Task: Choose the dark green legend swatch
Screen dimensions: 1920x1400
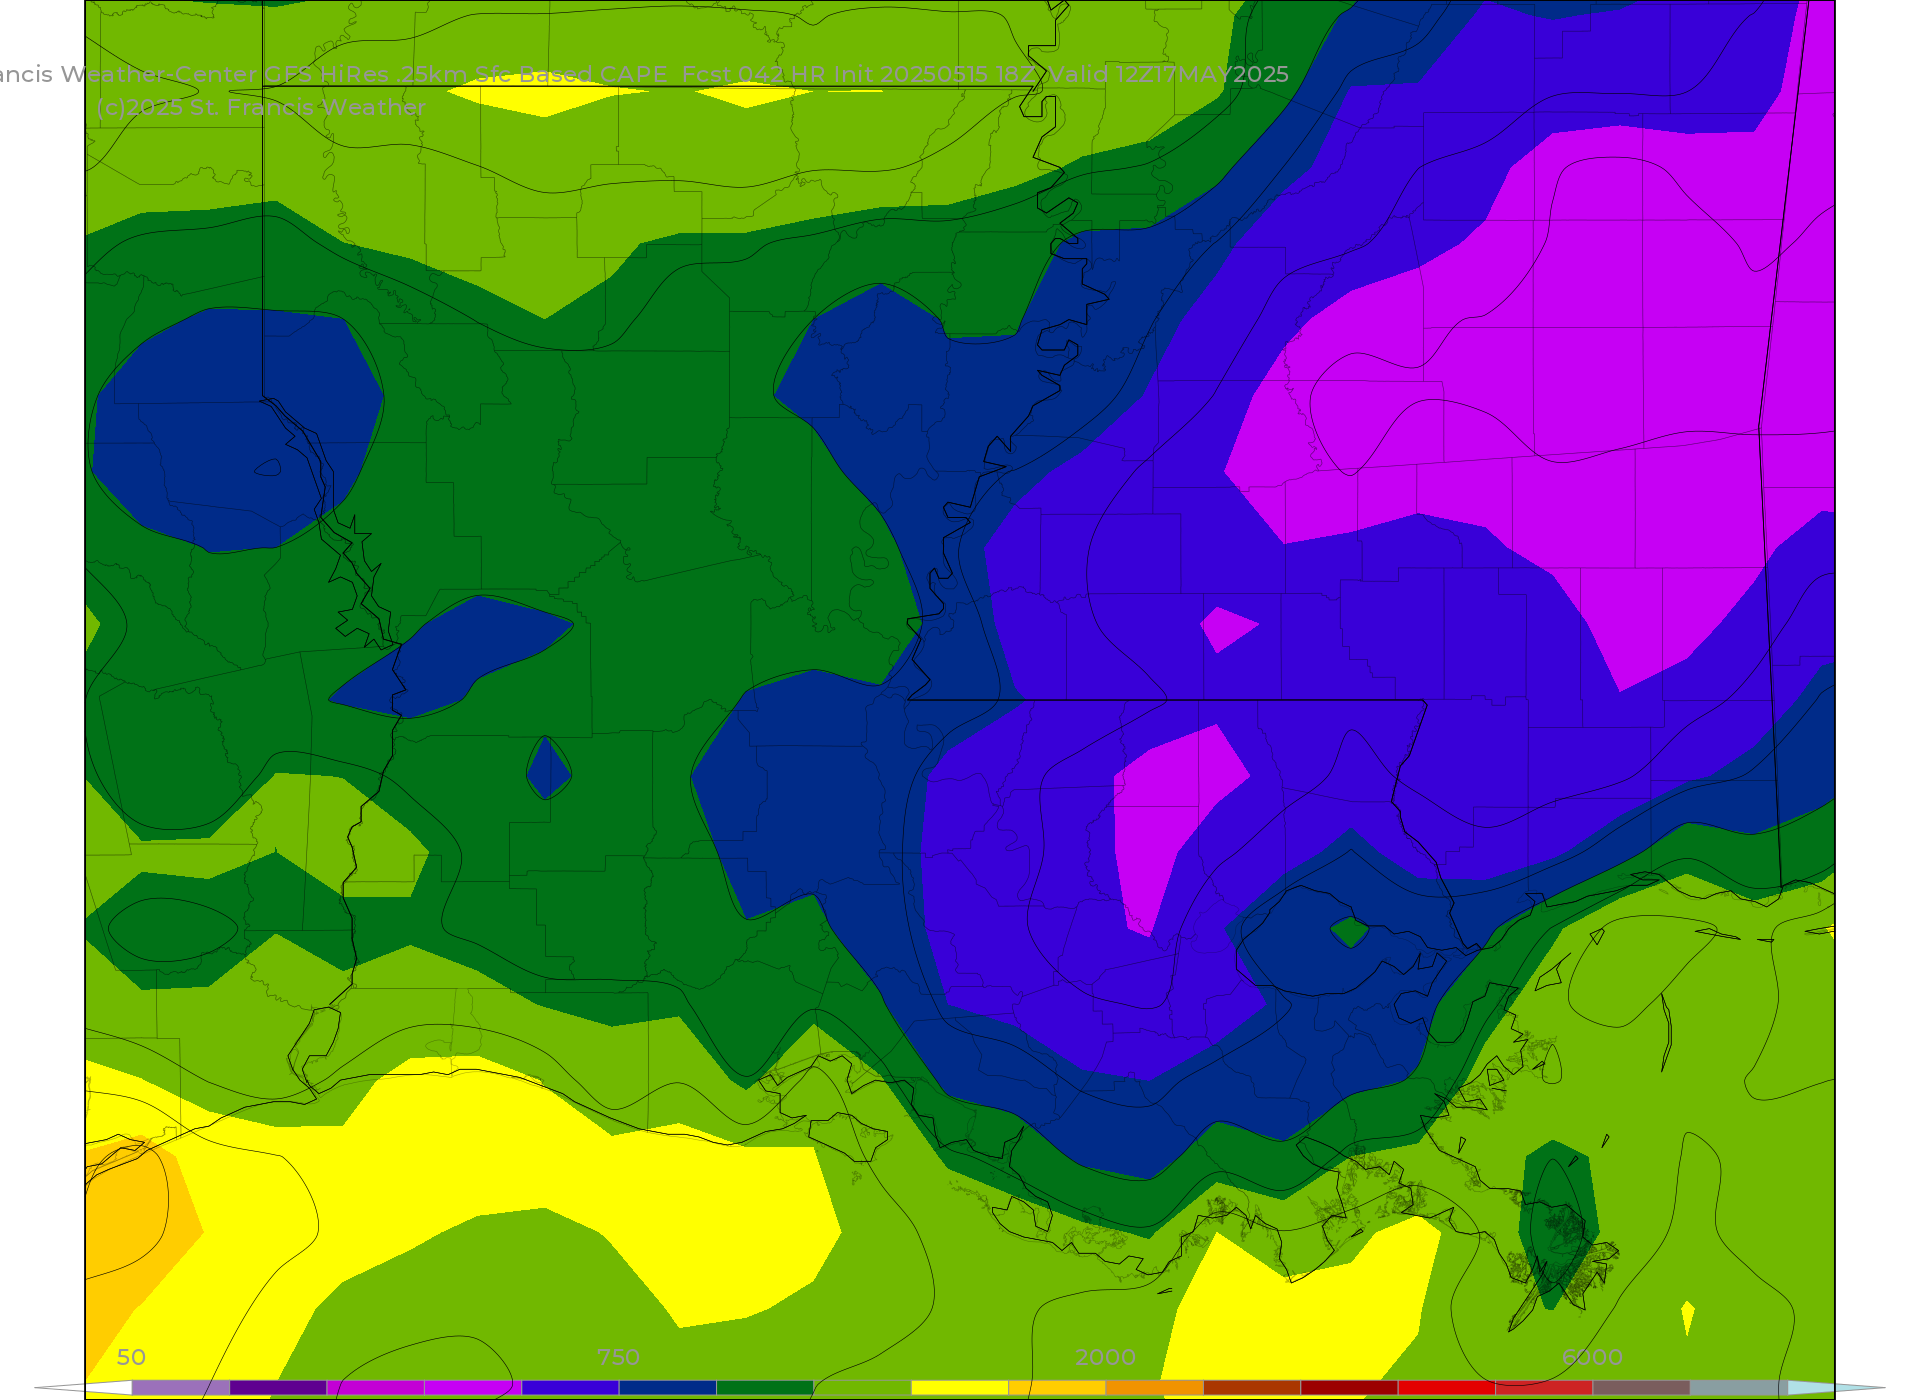Action: pos(765,1388)
